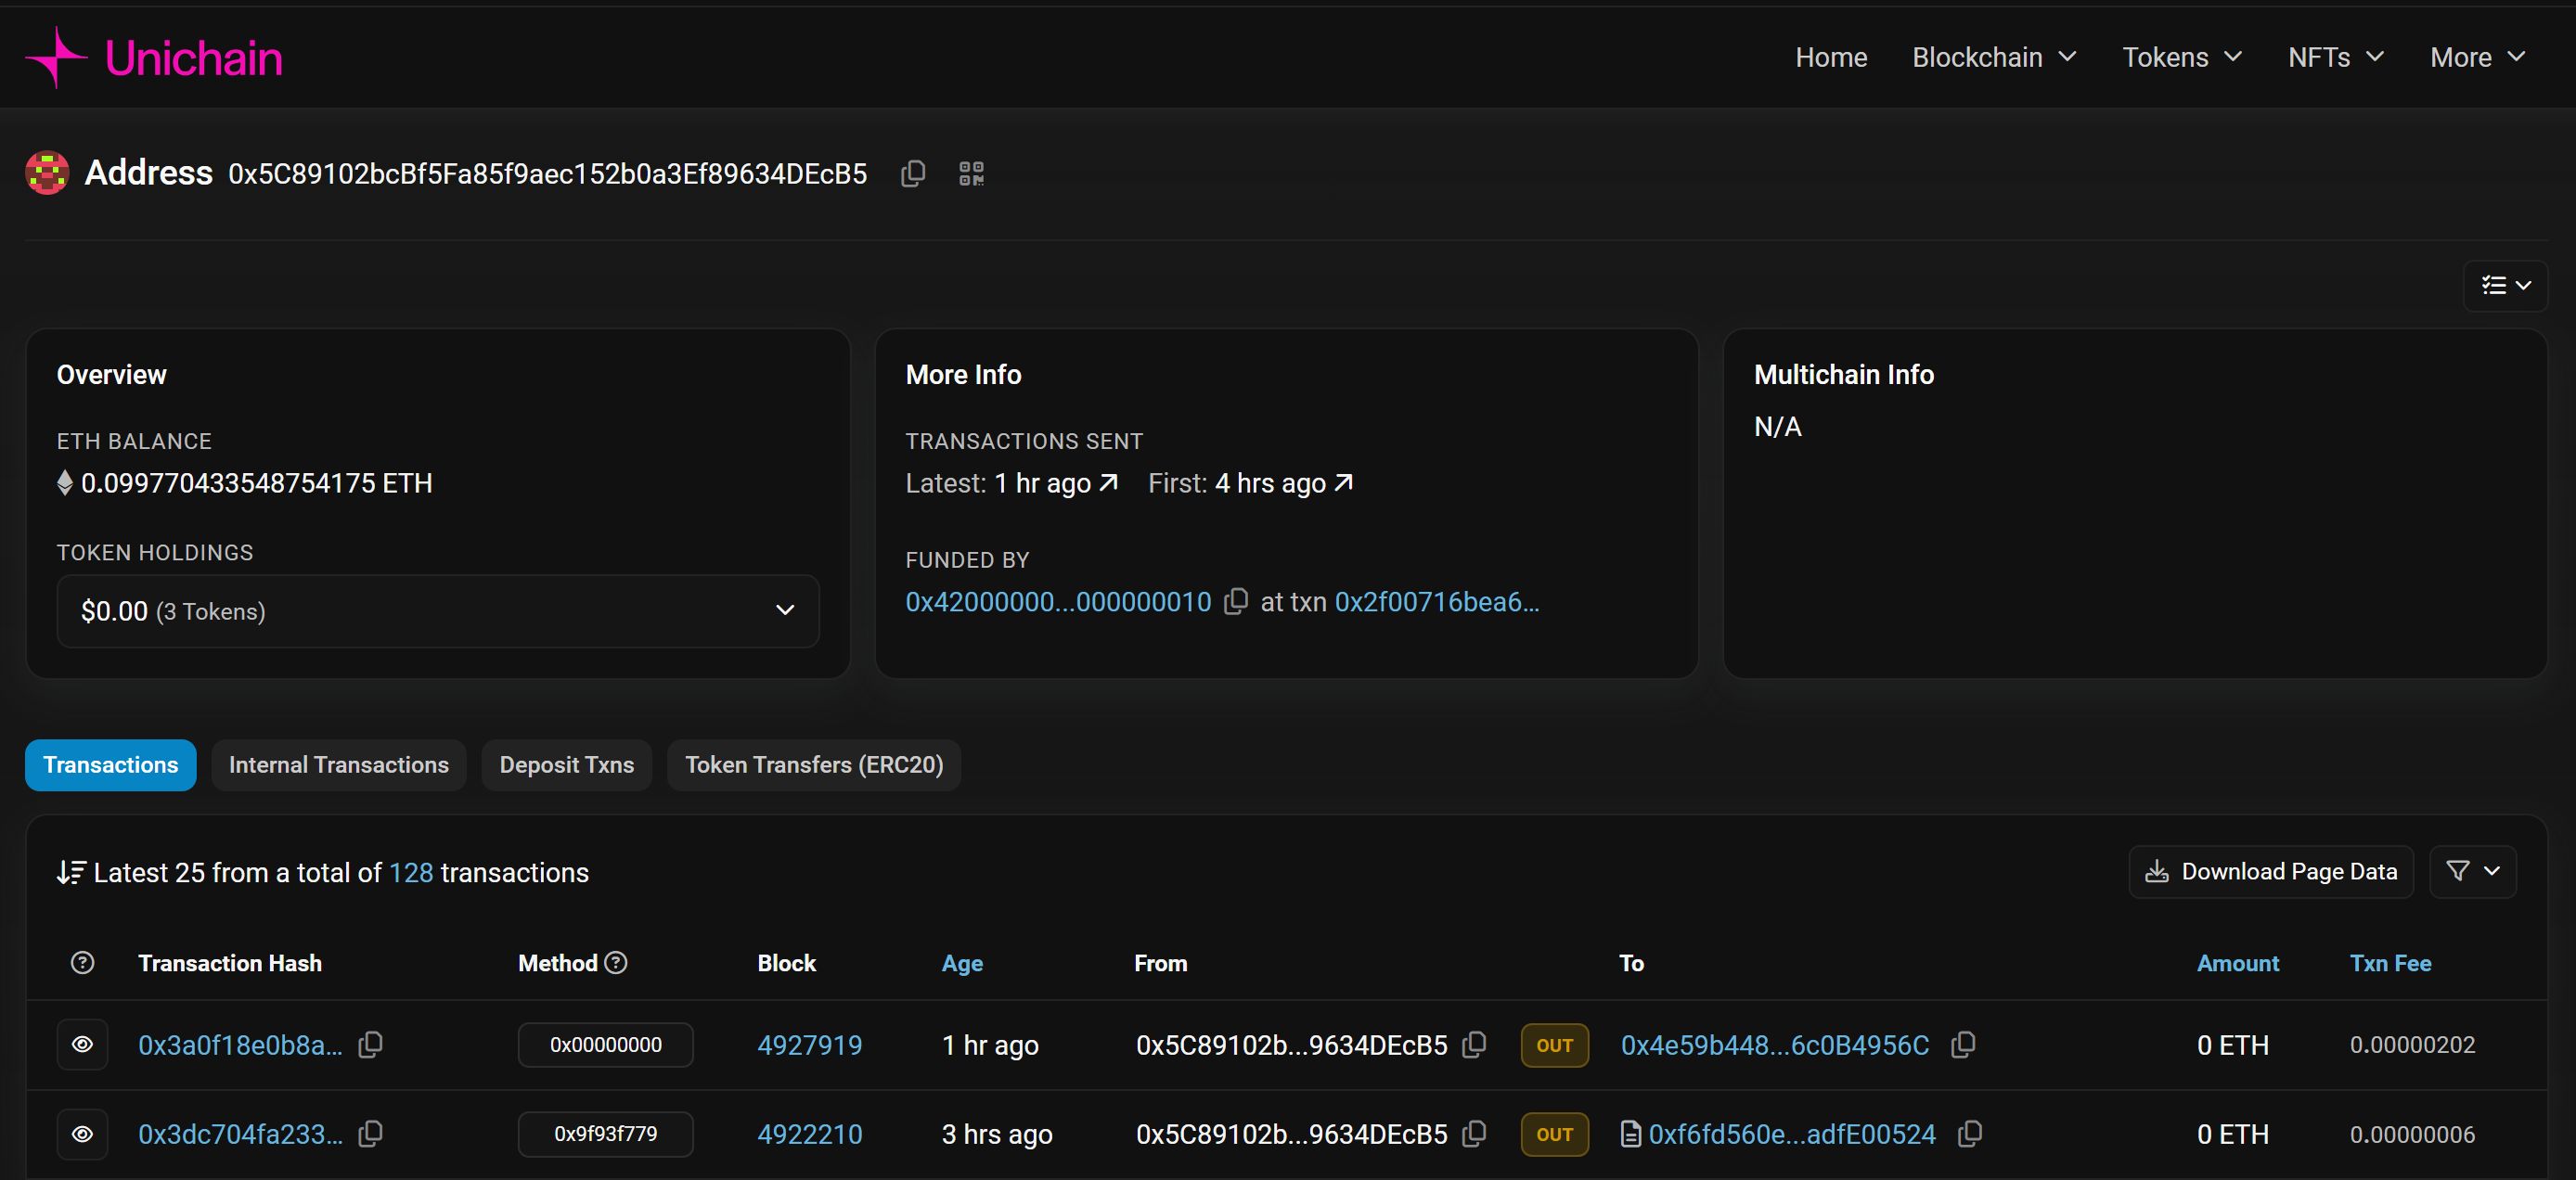Open the latest sent transaction arrow
This screenshot has height=1180, width=2576.
pyautogui.click(x=1108, y=483)
